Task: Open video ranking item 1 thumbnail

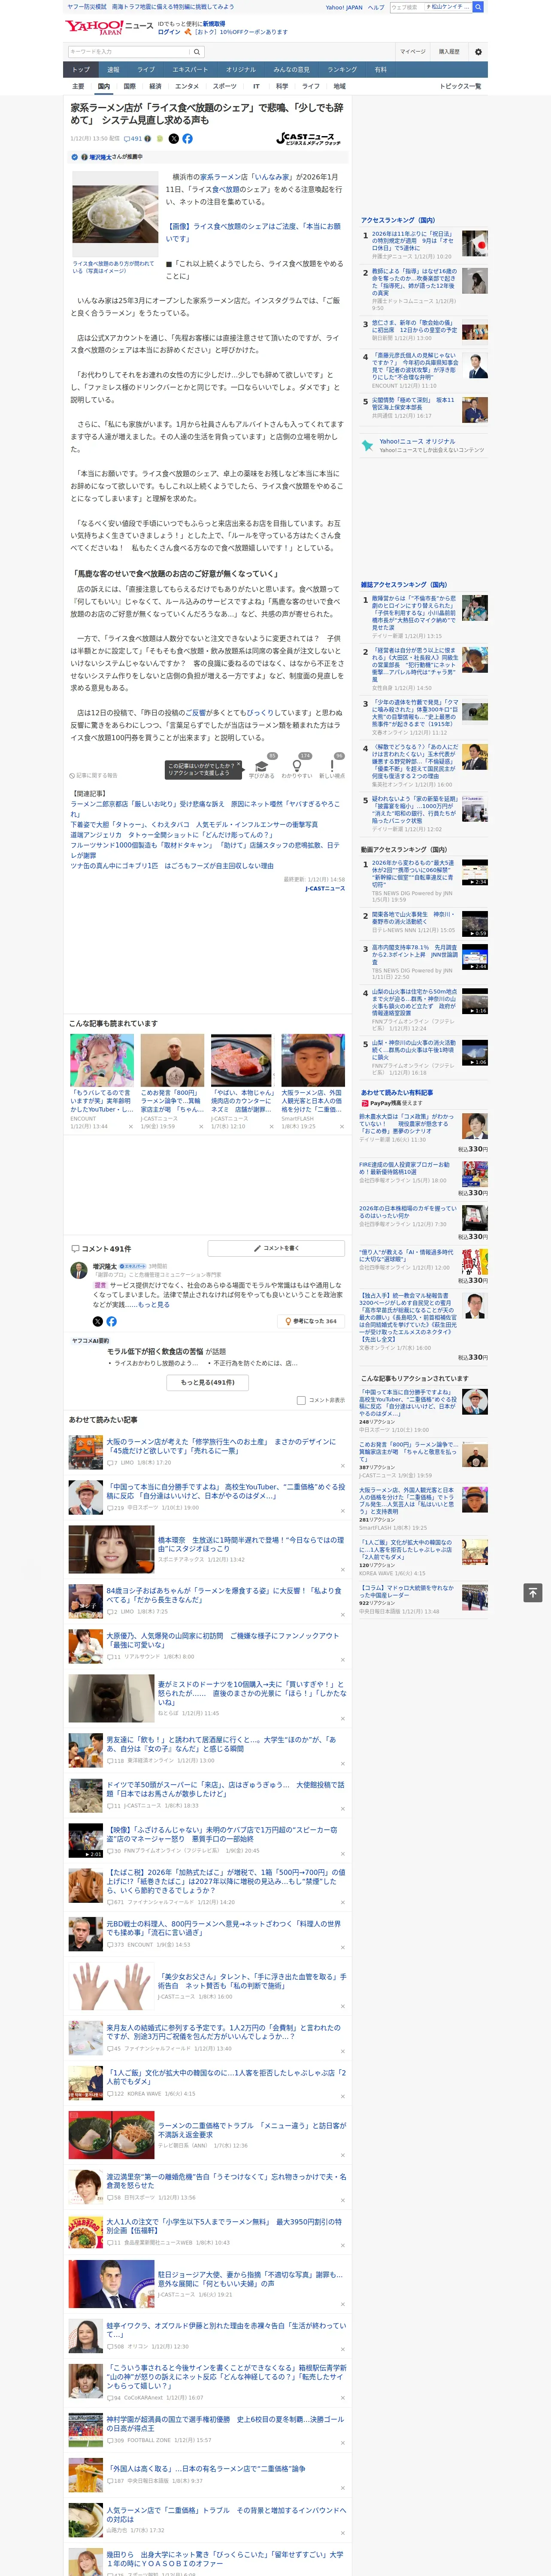Action: point(475,872)
